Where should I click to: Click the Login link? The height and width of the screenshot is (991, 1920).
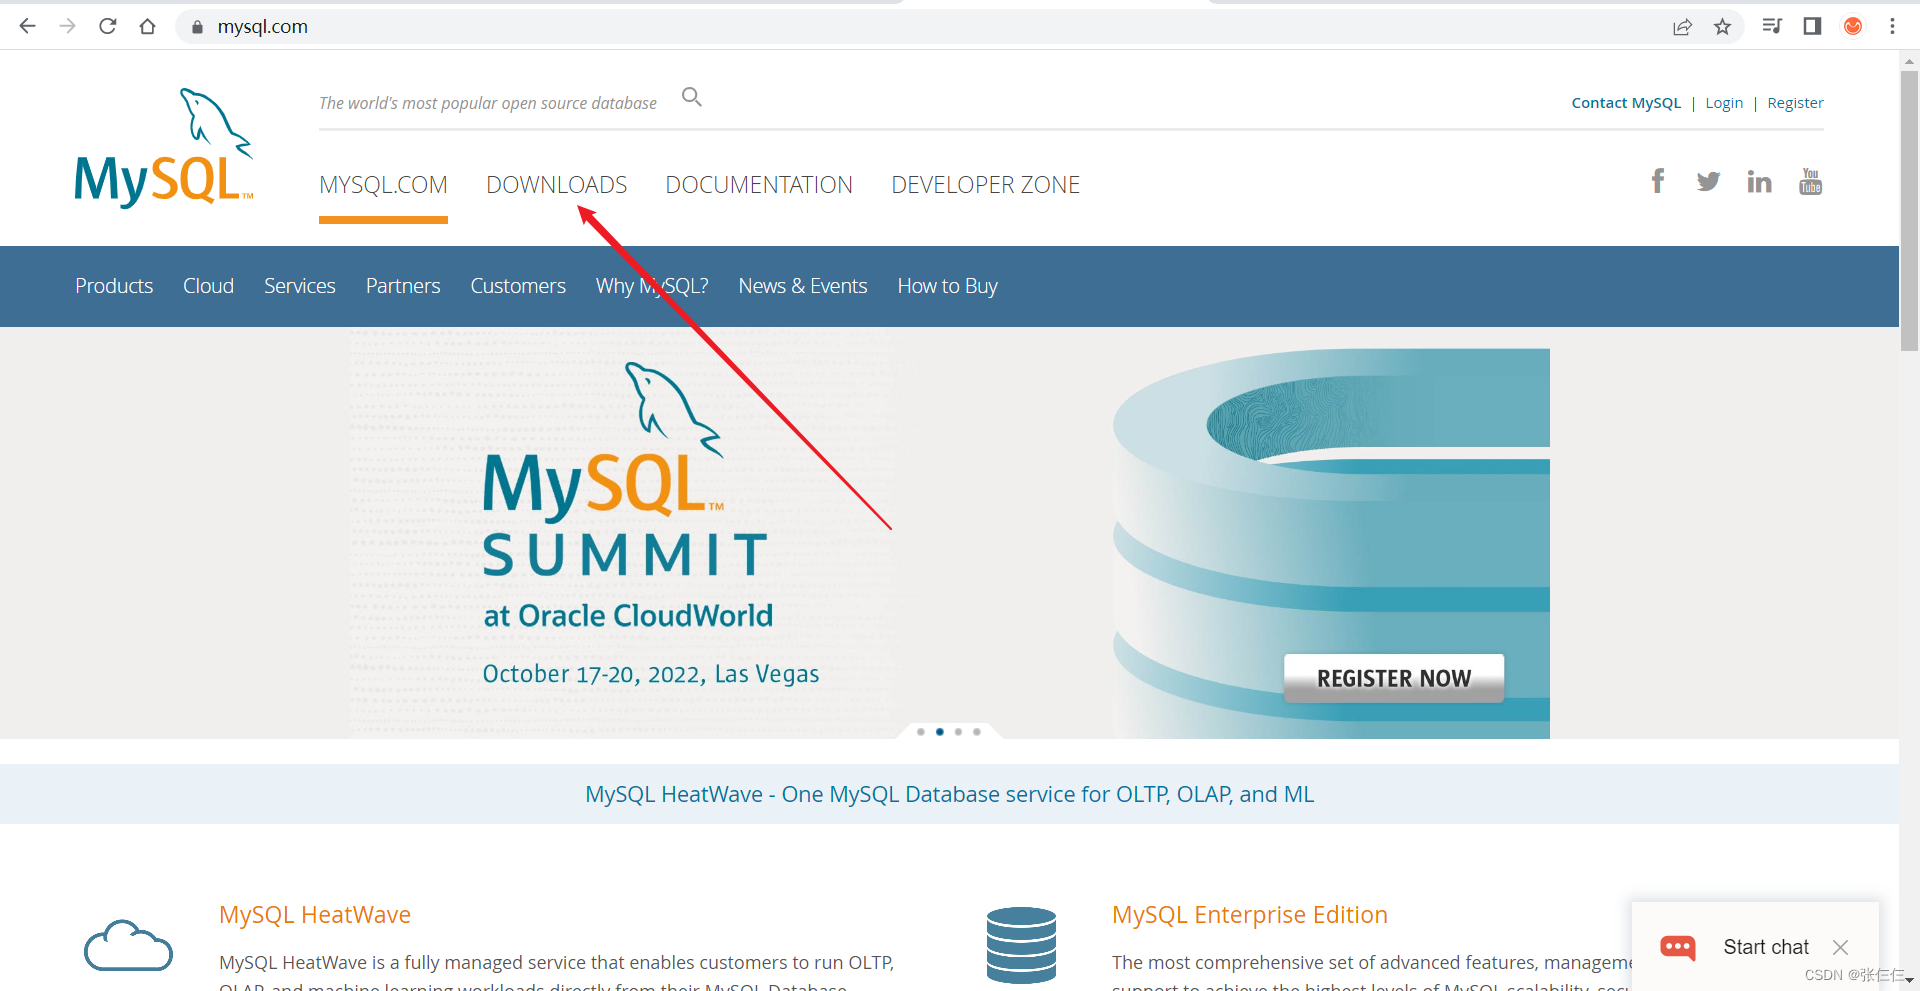tap(1724, 102)
